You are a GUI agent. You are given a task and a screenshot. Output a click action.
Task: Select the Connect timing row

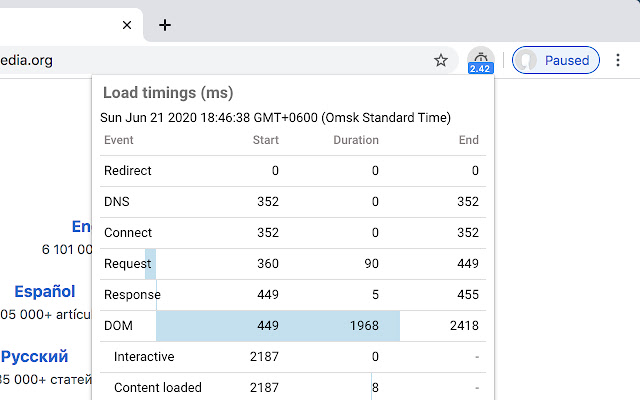point(291,233)
